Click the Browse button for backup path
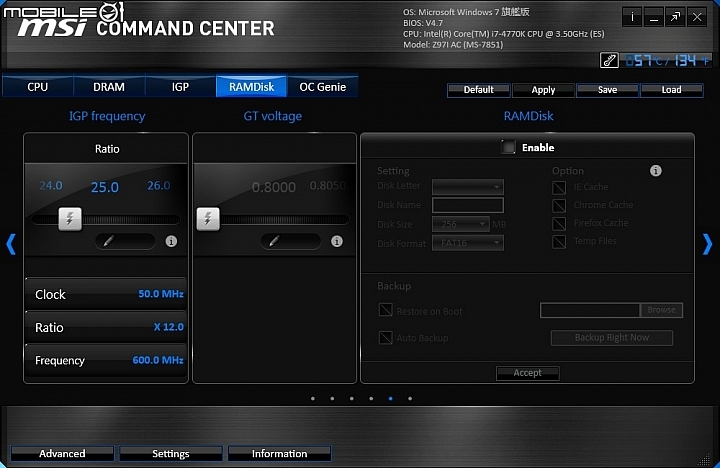The image size is (720, 468). click(x=661, y=310)
